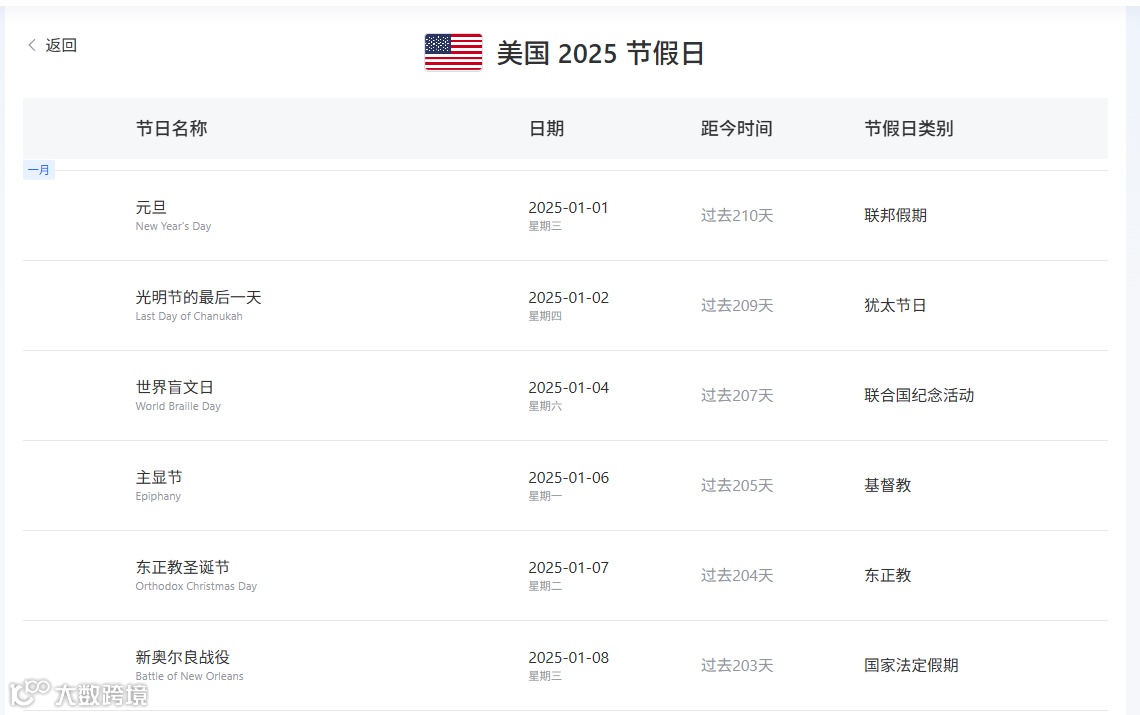Click 星期四 under 2025-01-02
Image resolution: width=1140 pixels, height=715 pixels.
coord(545,316)
